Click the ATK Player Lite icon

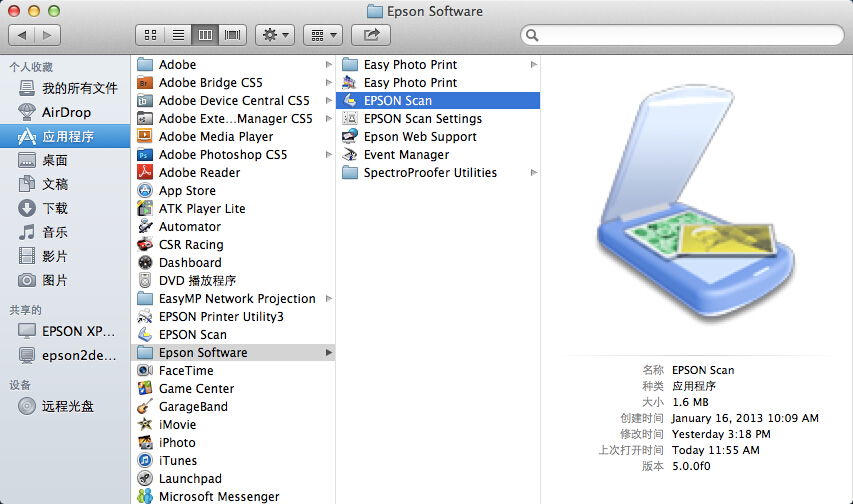coord(145,208)
